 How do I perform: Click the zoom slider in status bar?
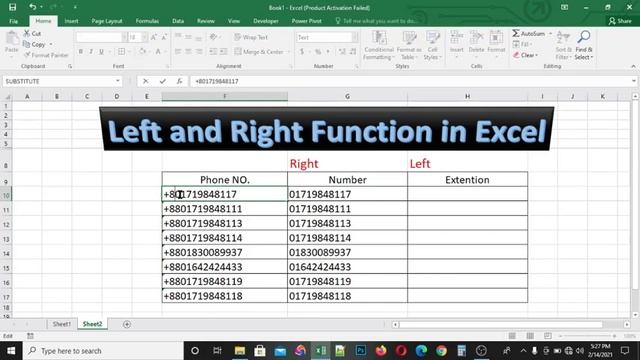coord(588,336)
